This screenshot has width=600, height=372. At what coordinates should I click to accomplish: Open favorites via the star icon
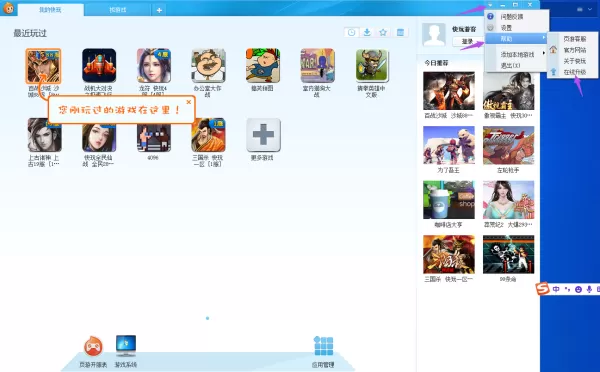pyautogui.click(x=383, y=33)
